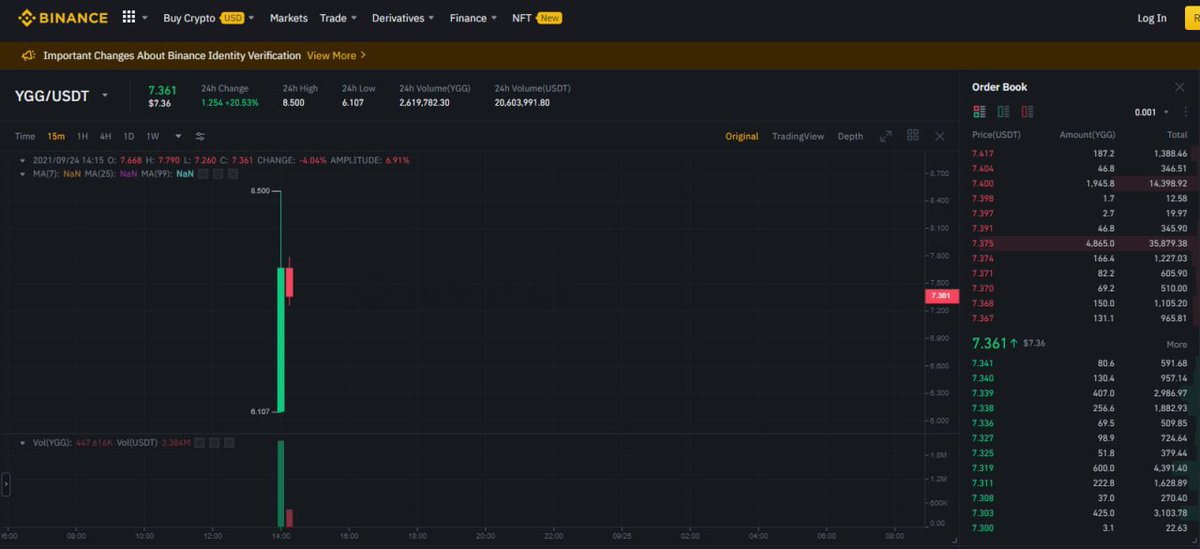Switch to Depth chart
The width and height of the screenshot is (1200, 549).
click(850, 136)
